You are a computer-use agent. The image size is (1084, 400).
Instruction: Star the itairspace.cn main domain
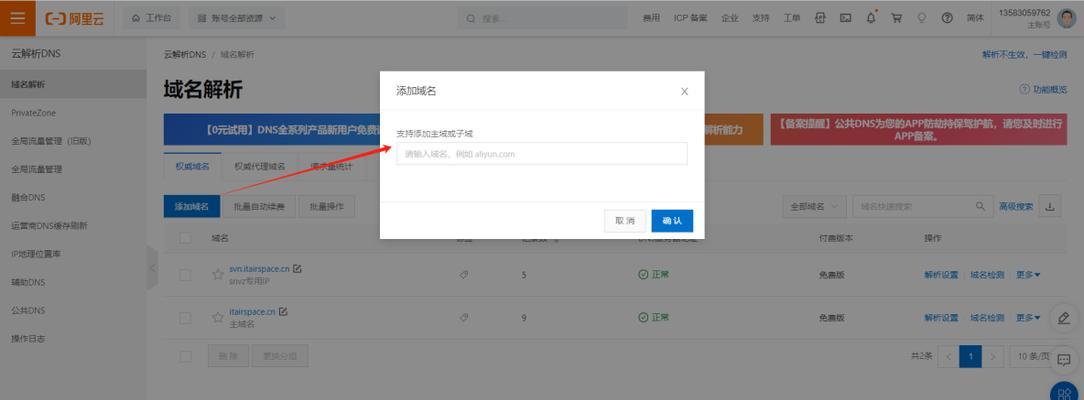pyautogui.click(x=218, y=318)
